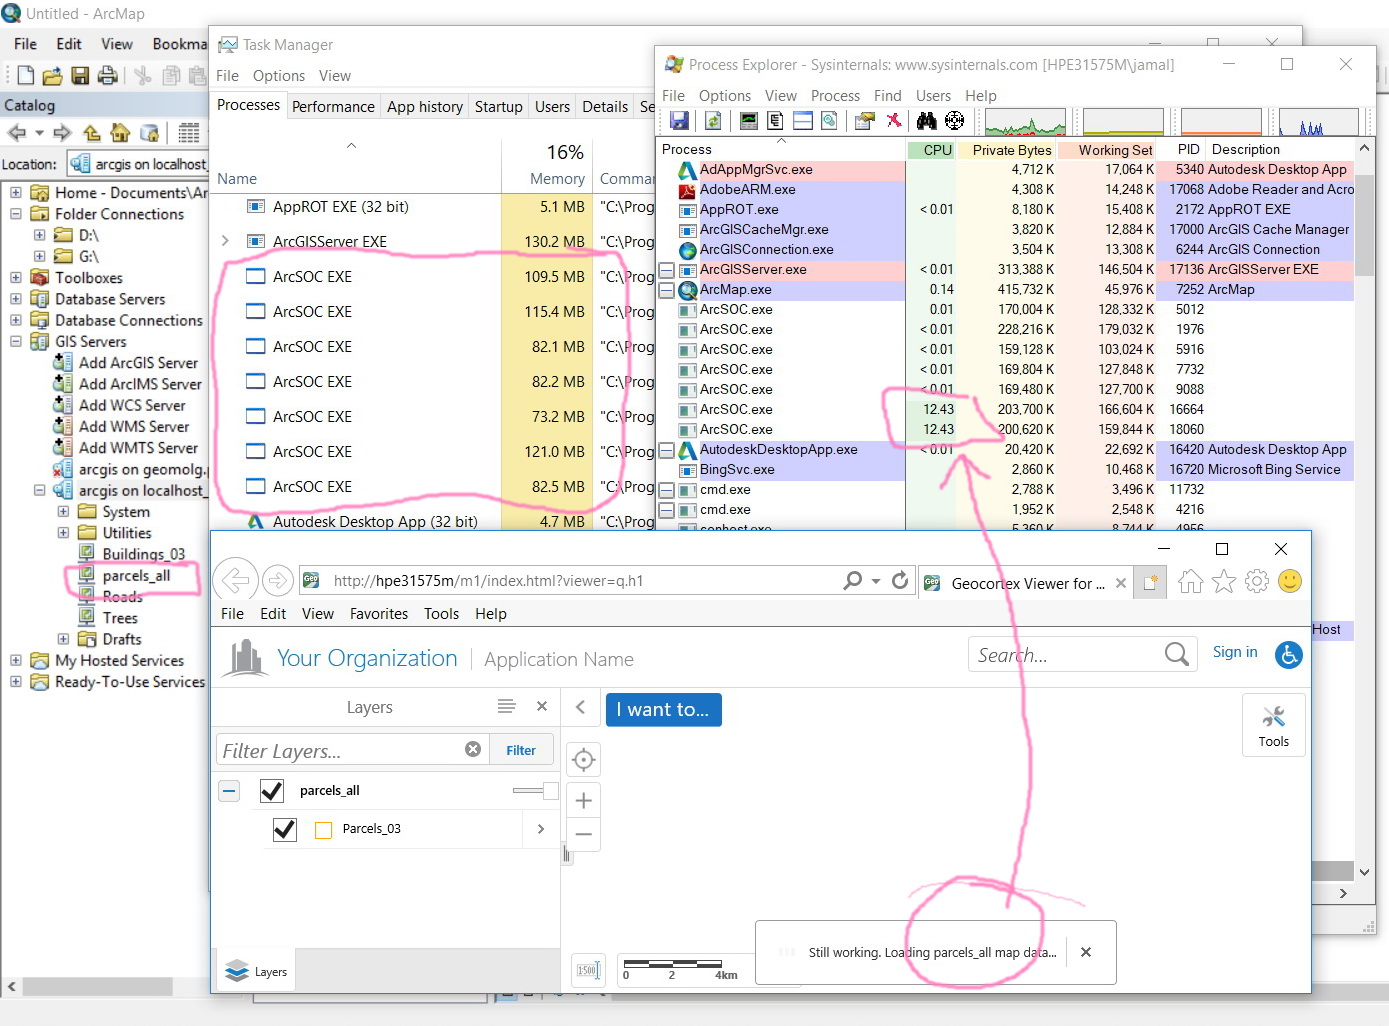This screenshot has width=1389, height=1026.
Task: Open the Favorites menu in the browser
Action: tap(379, 614)
